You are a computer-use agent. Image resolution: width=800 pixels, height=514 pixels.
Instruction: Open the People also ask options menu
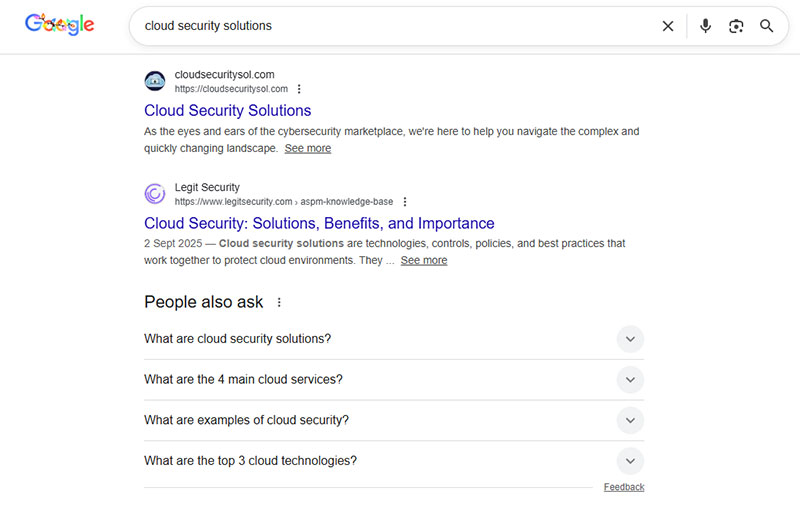pos(279,302)
